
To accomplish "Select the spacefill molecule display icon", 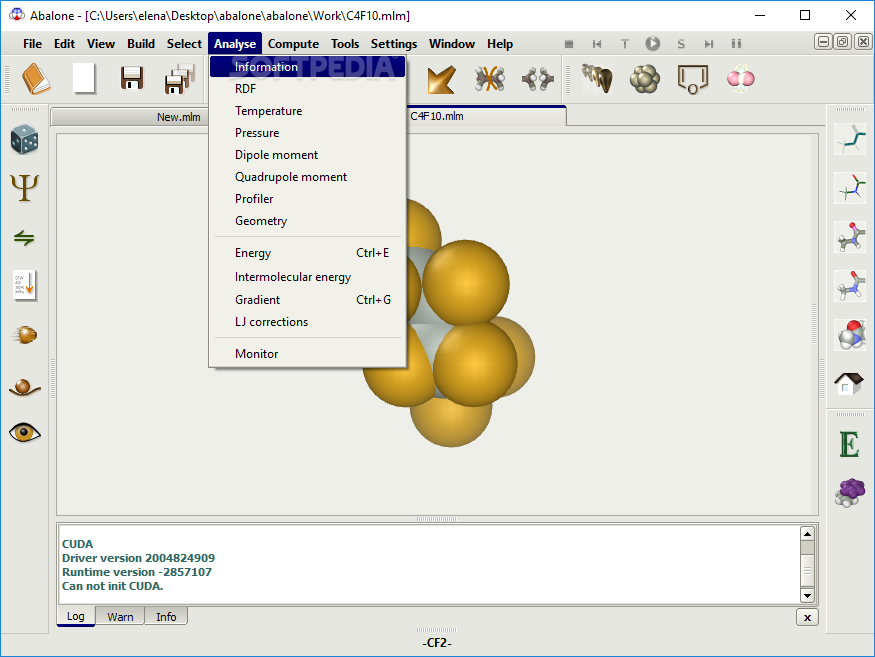I will pyautogui.click(x=850, y=335).
